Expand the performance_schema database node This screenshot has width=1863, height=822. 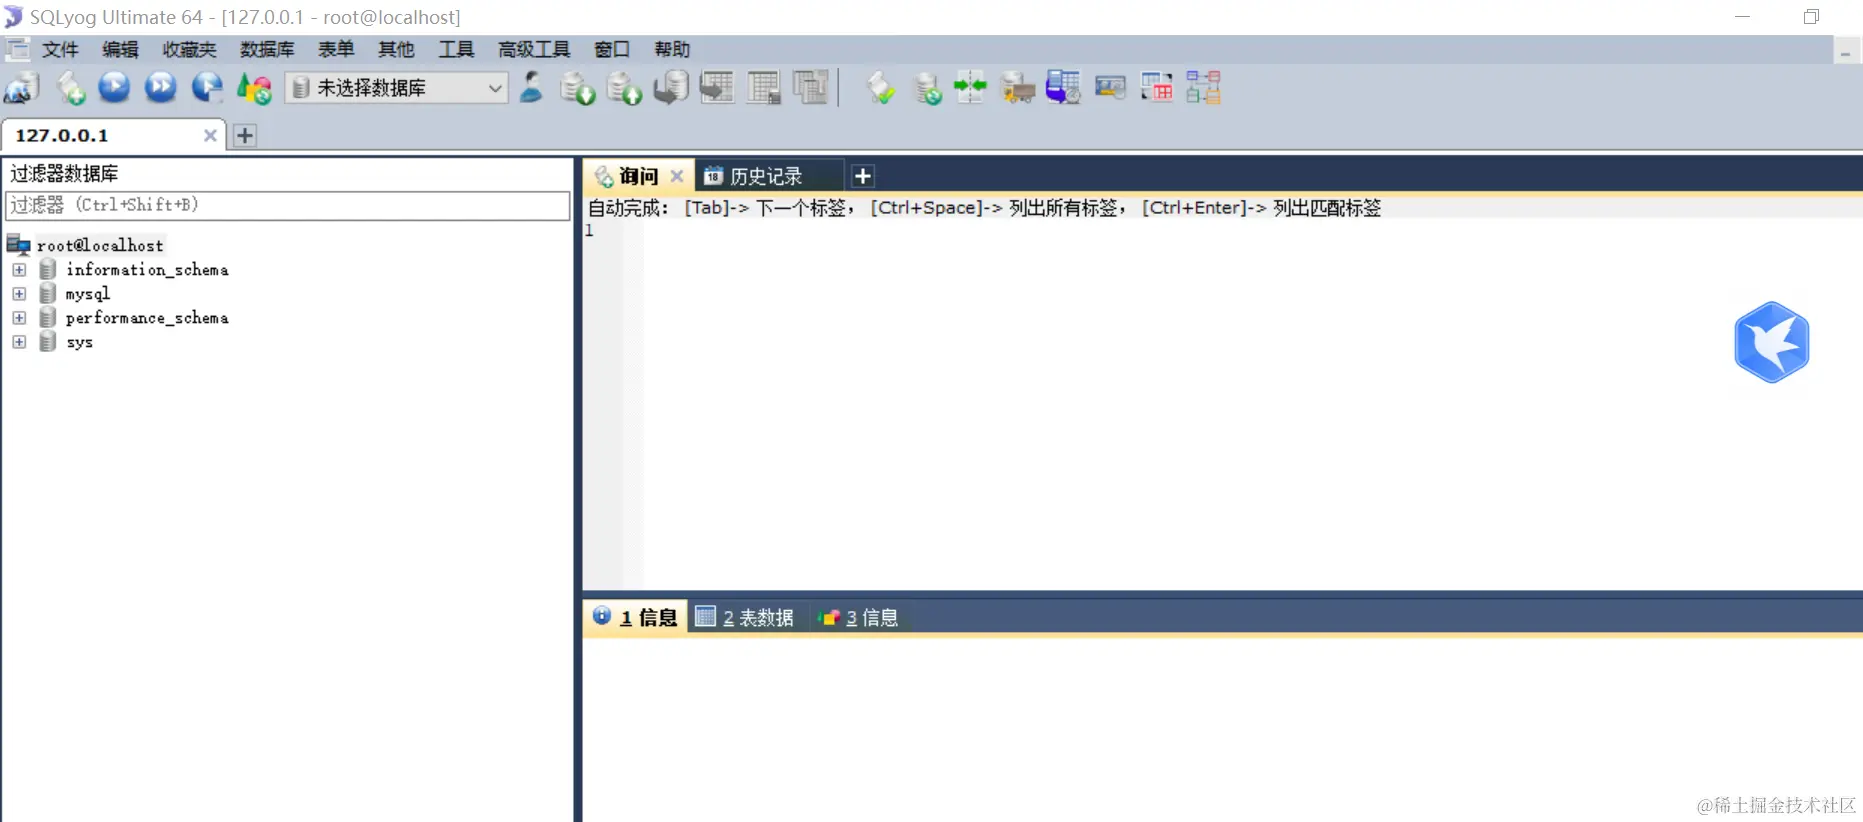pos(19,318)
